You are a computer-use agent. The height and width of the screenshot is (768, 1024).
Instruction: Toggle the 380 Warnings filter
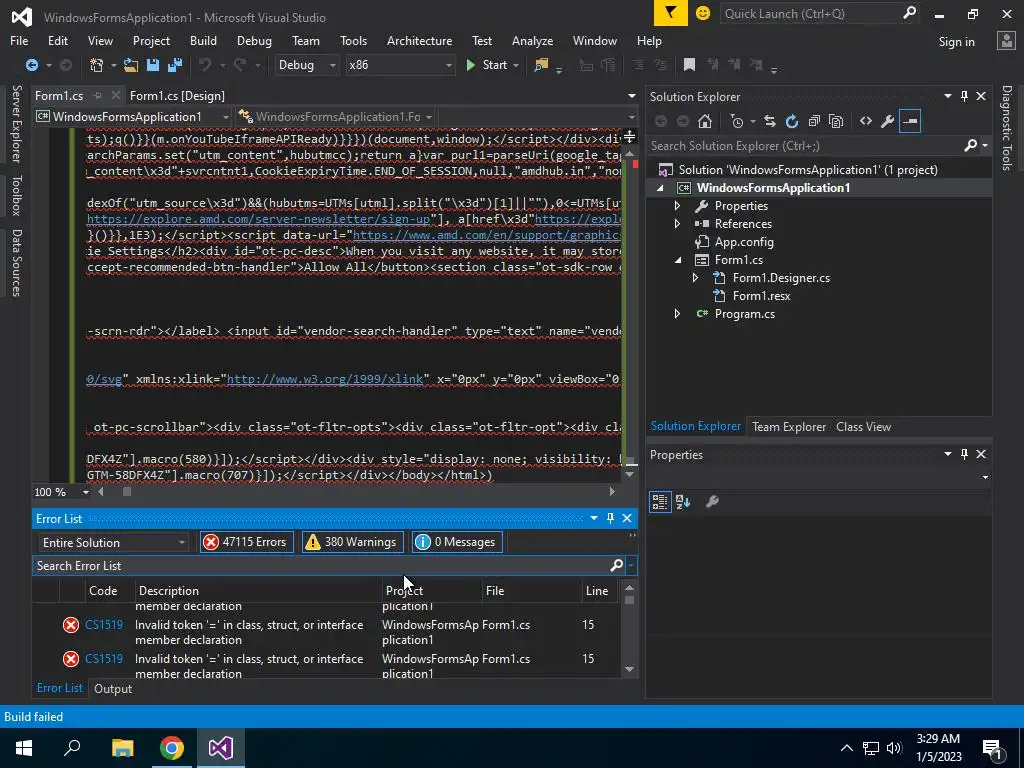(x=352, y=542)
